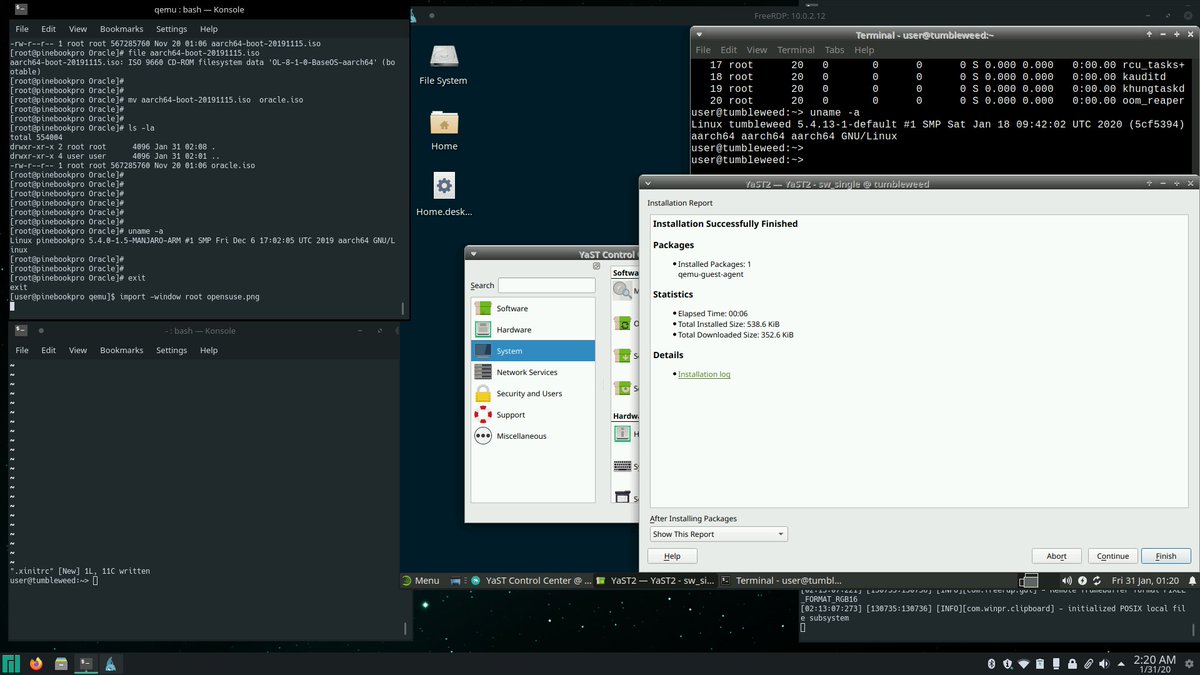
Task: Open Bookmarks menu in qemu Konsole
Action: tap(121, 29)
